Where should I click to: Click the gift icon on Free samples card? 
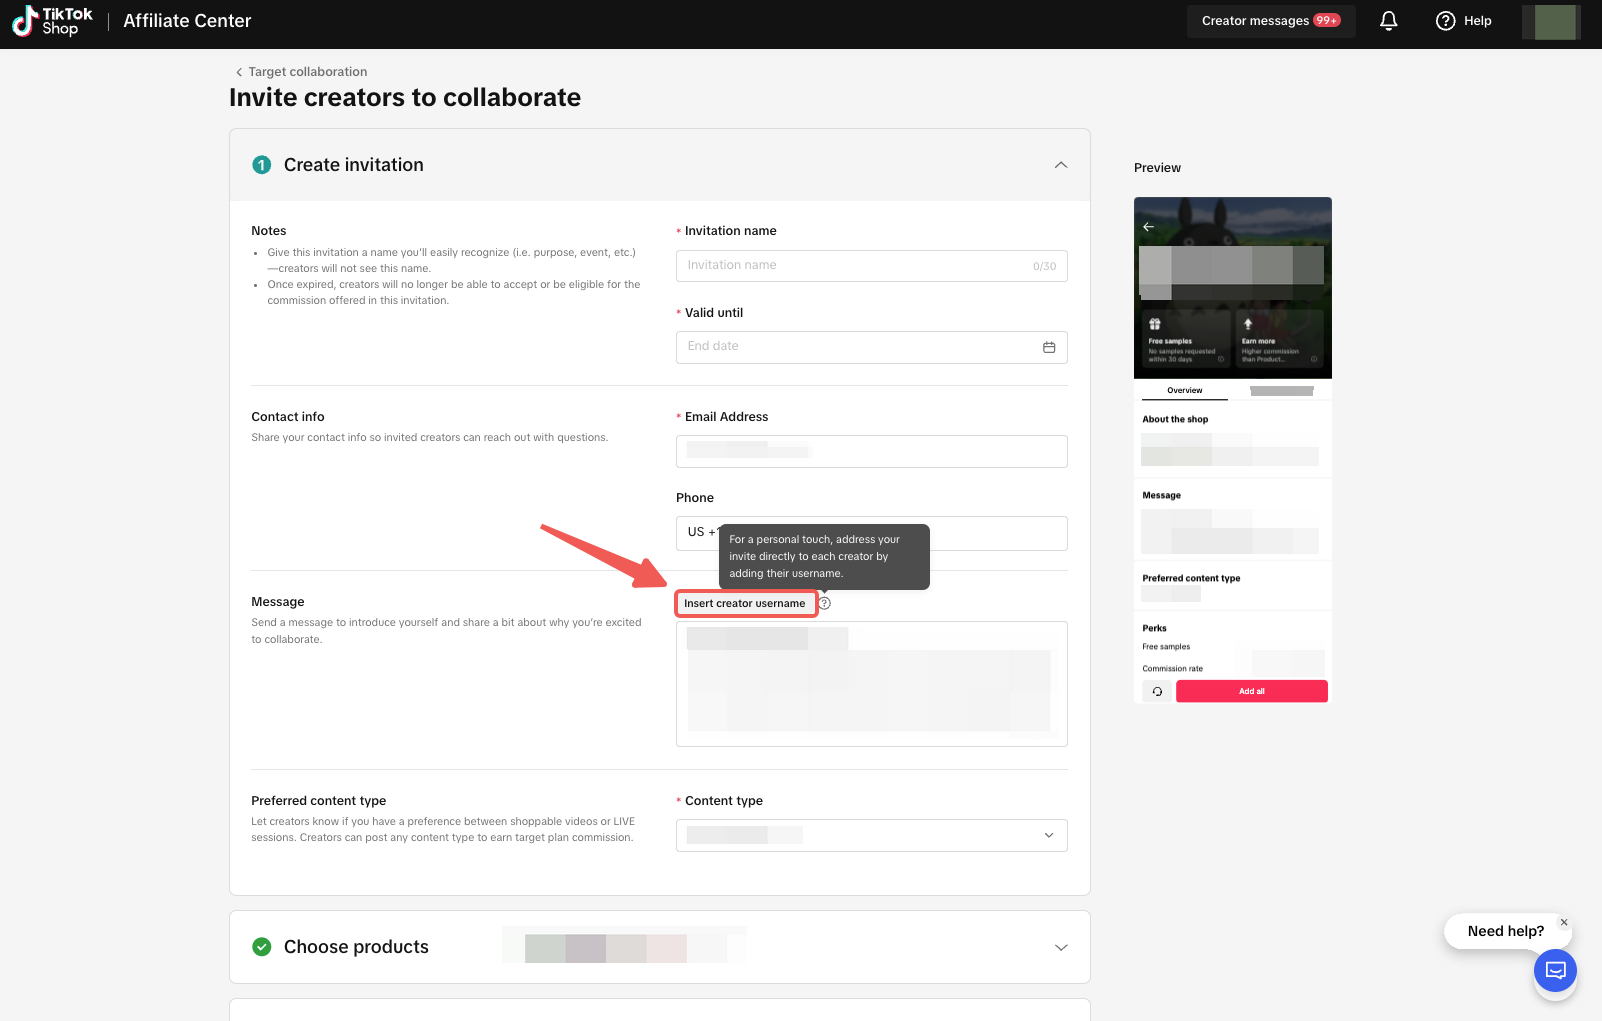click(1155, 324)
